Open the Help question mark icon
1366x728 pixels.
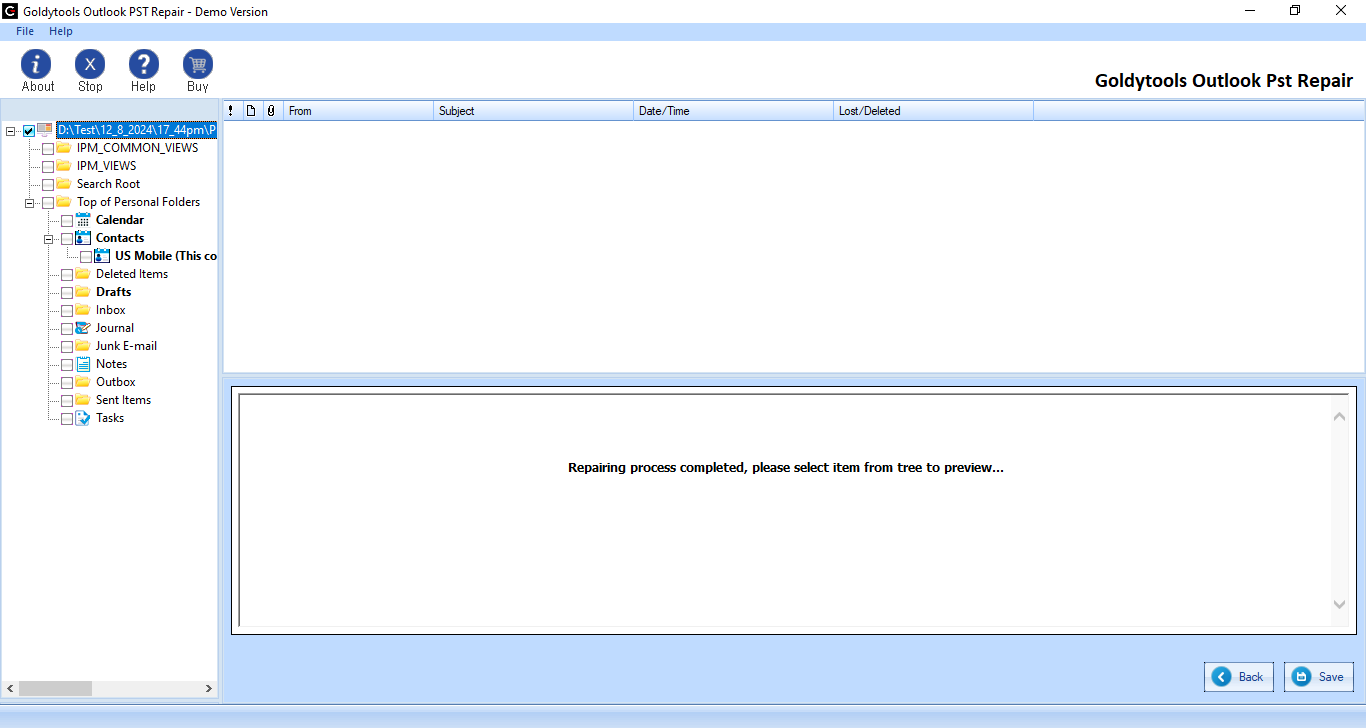pyautogui.click(x=144, y=64)
